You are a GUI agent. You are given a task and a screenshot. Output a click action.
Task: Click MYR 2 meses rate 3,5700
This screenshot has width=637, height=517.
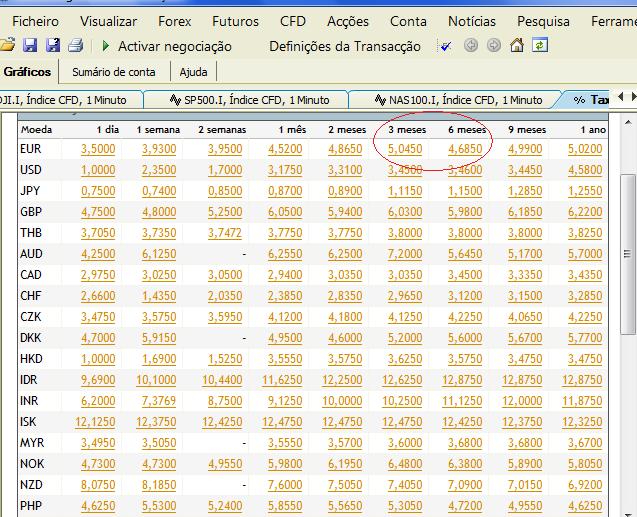pyautogui.click(x=345, y=443)
